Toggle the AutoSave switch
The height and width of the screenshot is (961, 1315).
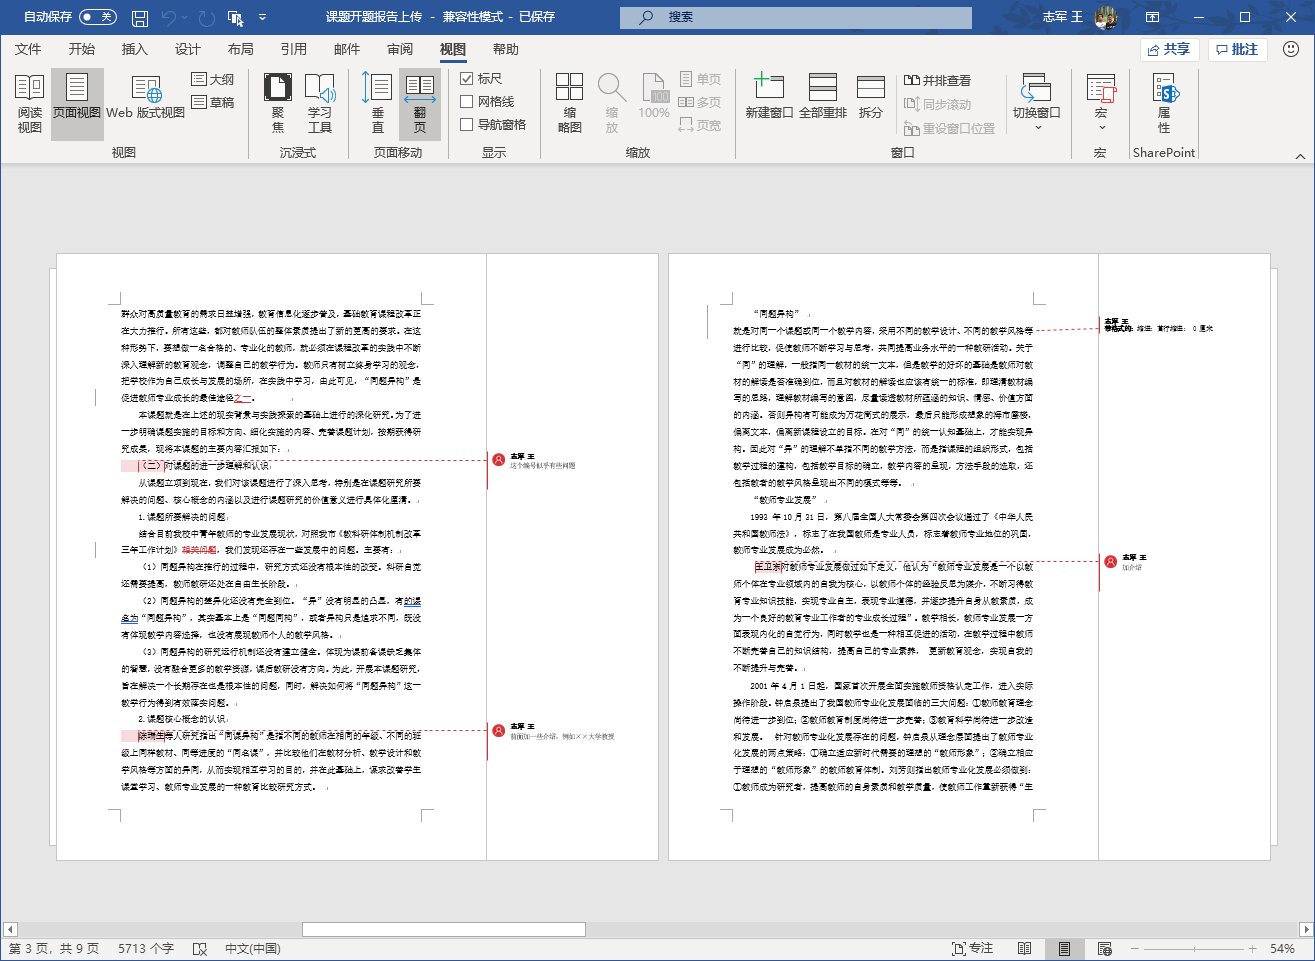97,17
